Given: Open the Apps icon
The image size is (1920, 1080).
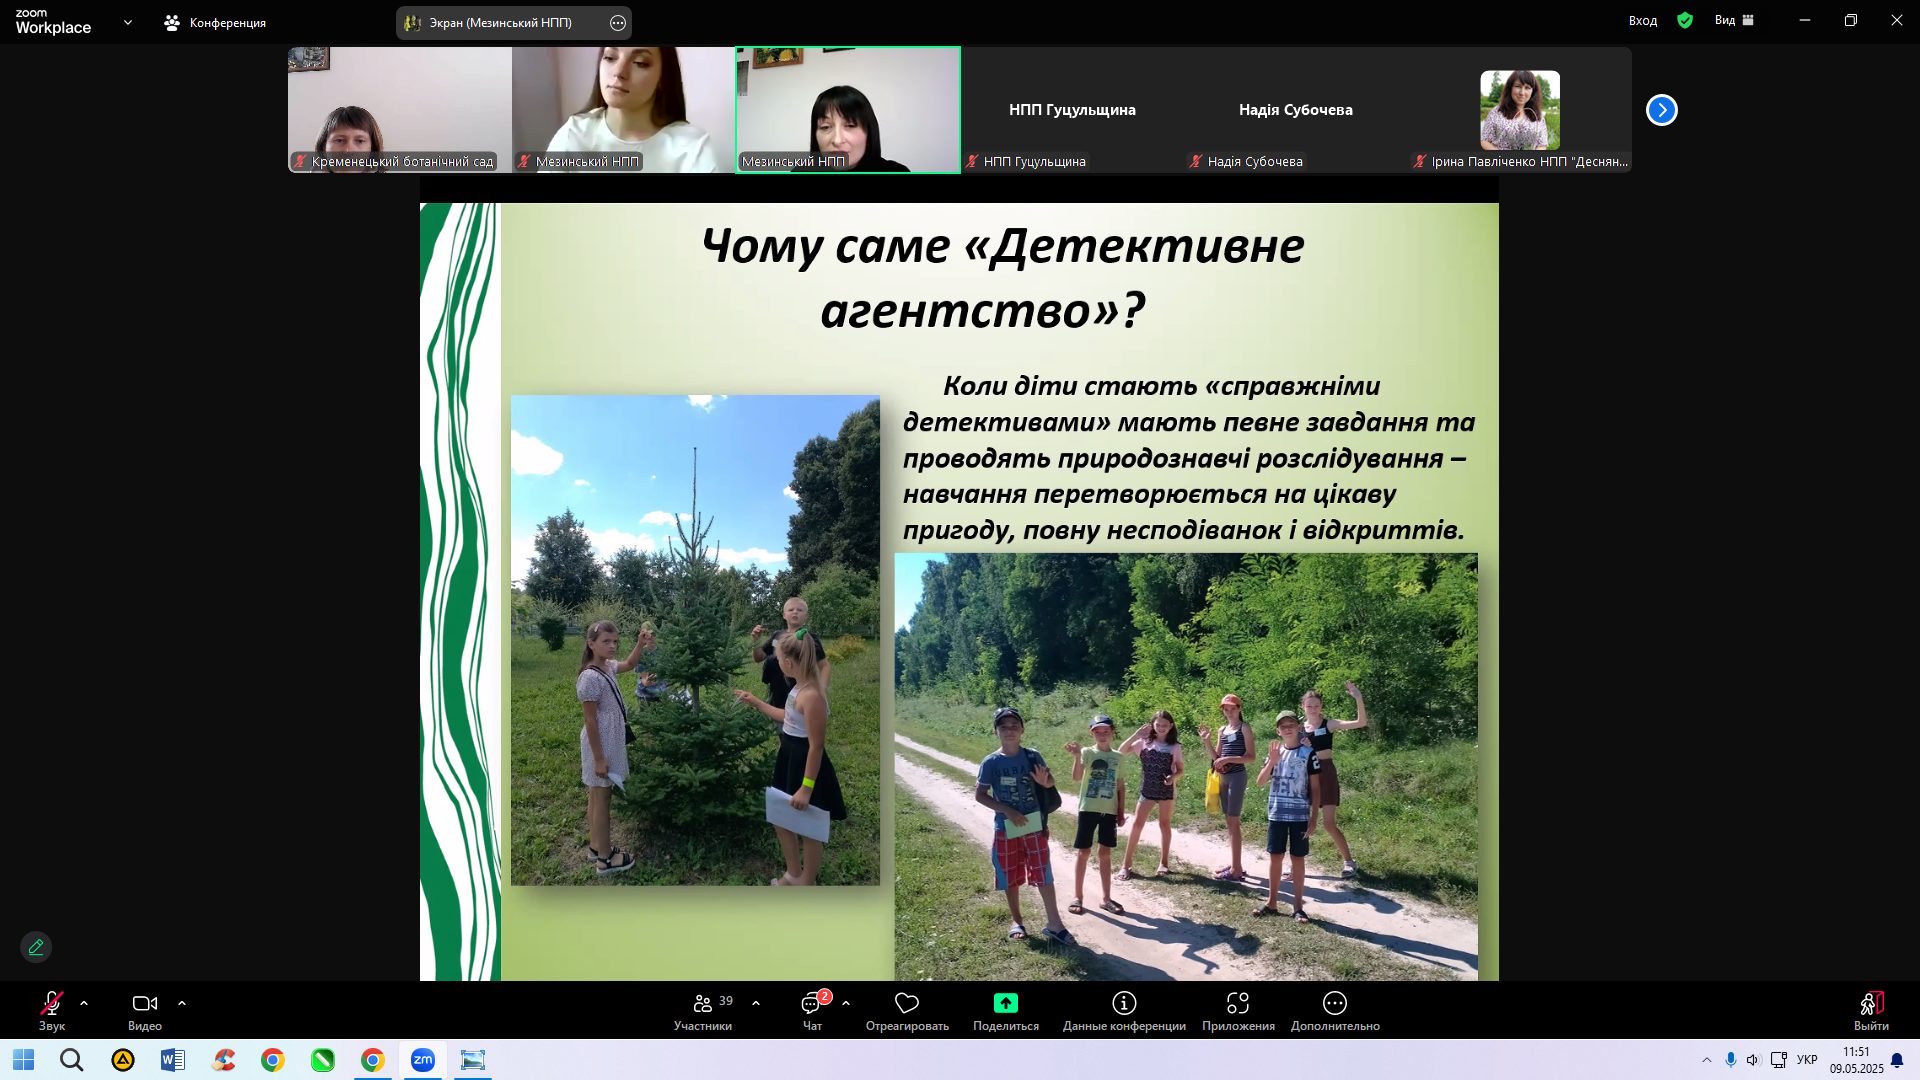Looking at the screenshot, I should click(x=1238, y=1003).
